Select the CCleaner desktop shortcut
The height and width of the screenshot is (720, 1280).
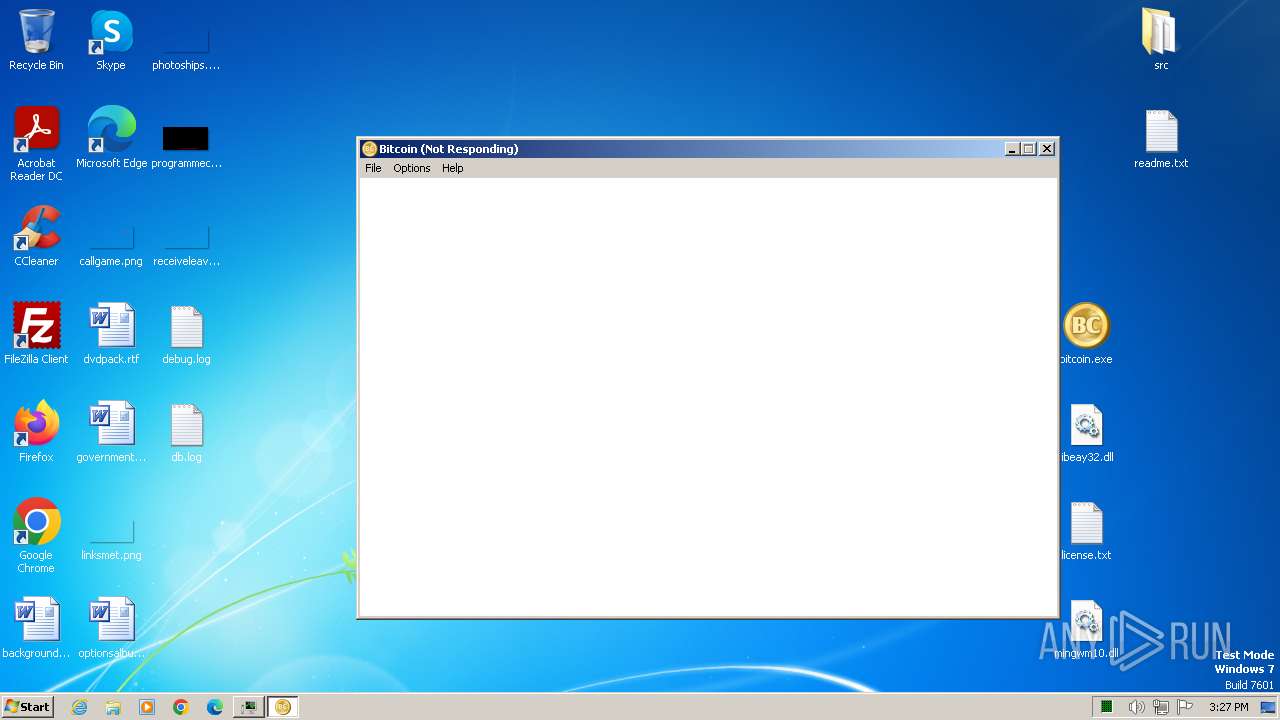(36, 236)
